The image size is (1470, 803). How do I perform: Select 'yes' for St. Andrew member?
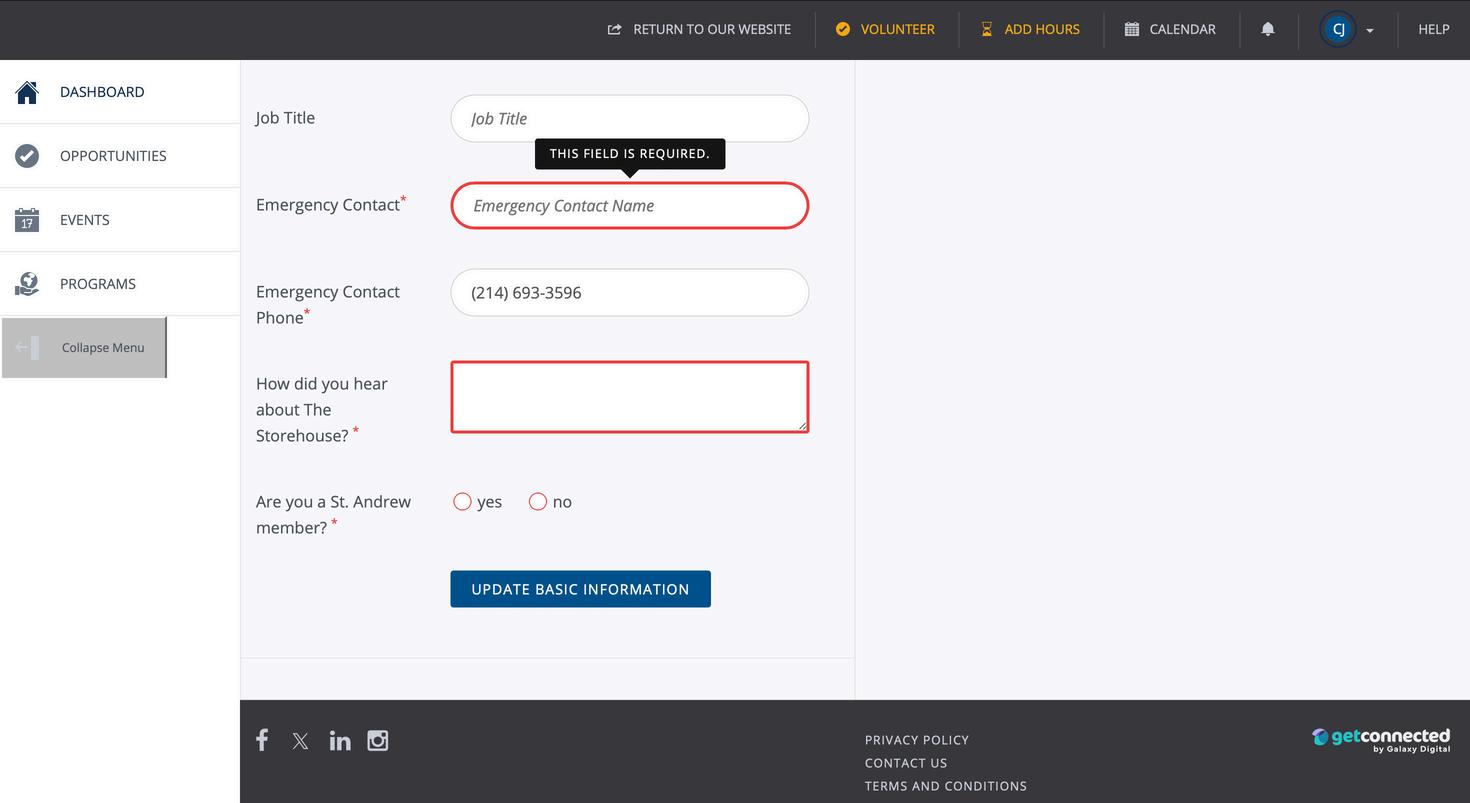[x=462, y=502]
